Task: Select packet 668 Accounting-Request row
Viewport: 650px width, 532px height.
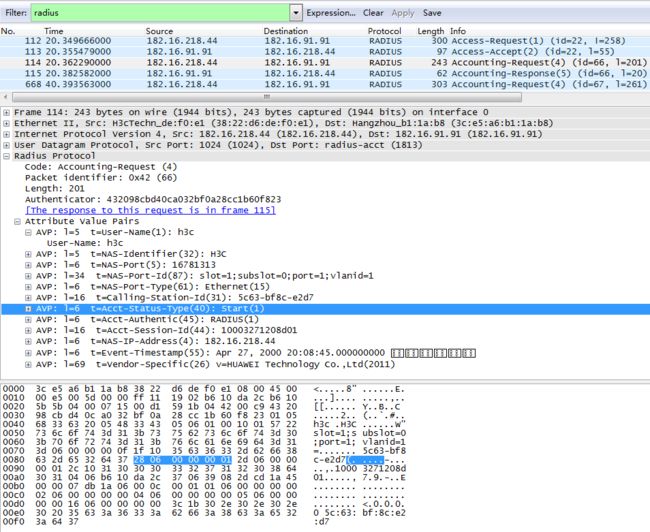Action: pyautogui.click(x=325, y=84)
